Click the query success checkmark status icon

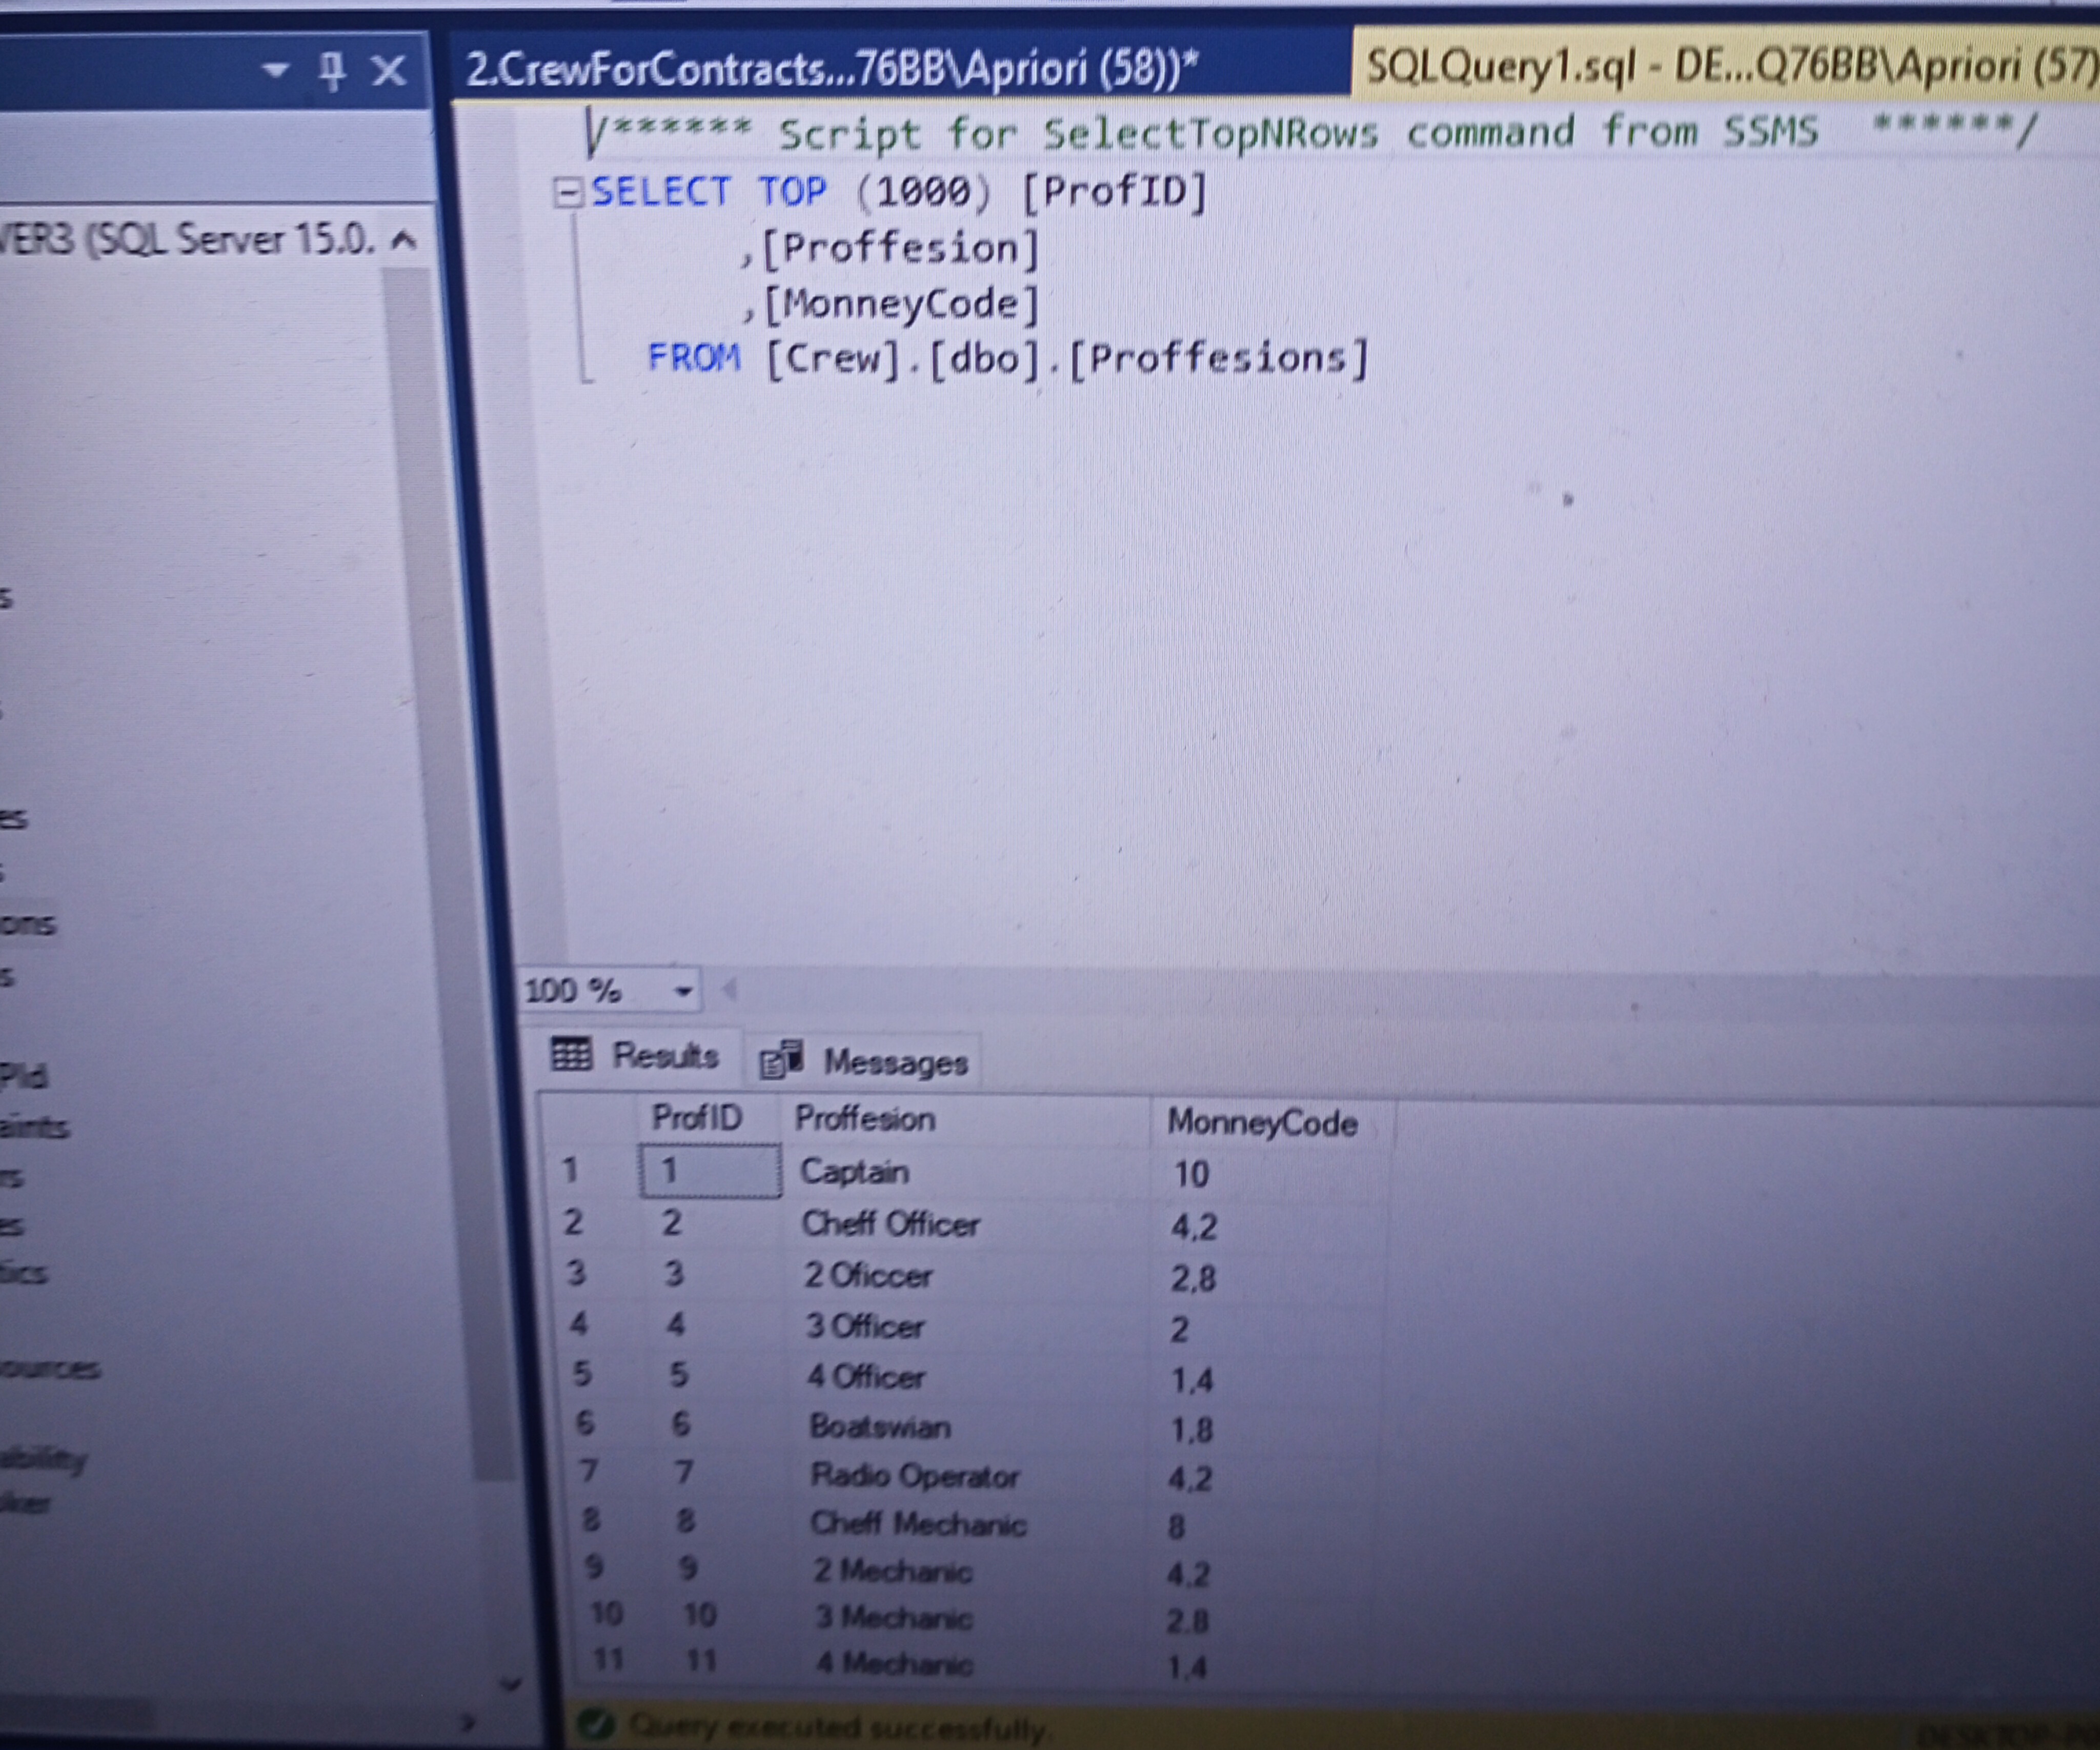coord(597,1724)
